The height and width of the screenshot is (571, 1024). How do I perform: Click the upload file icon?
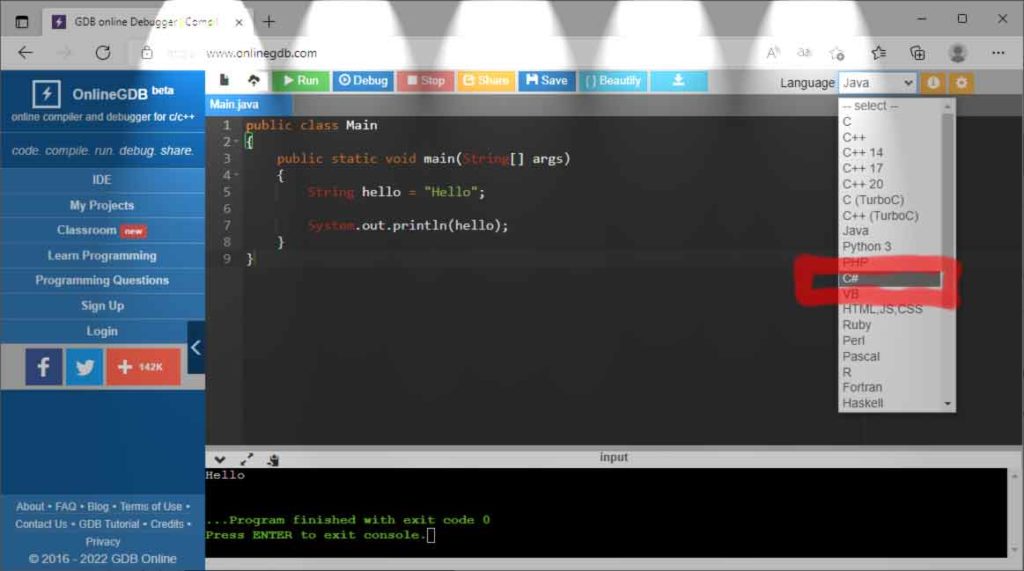tap(253, 81)
